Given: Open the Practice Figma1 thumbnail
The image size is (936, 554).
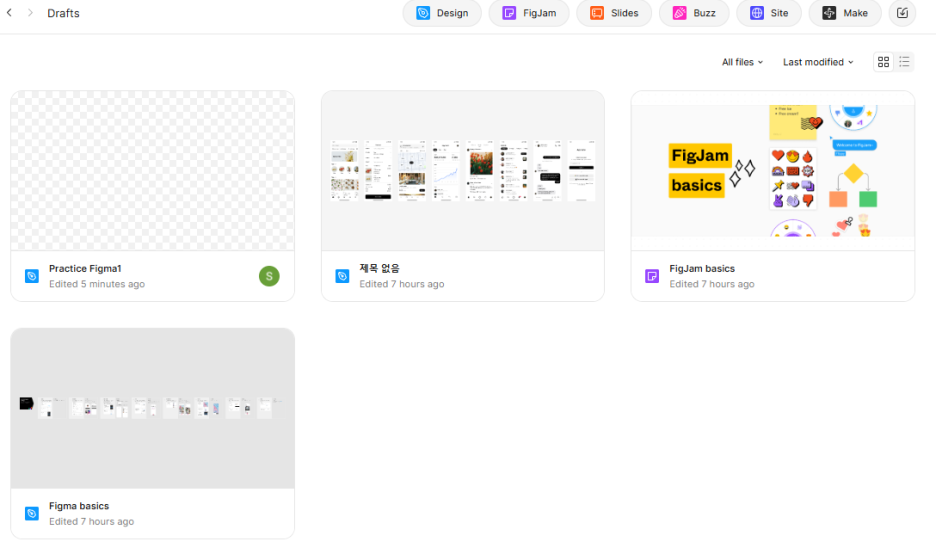Looking at the screenshot, I should [x=152, y=171].
